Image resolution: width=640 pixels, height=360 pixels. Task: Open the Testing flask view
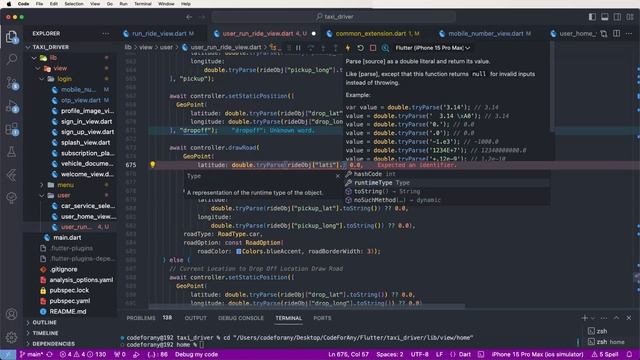point(11,152)
